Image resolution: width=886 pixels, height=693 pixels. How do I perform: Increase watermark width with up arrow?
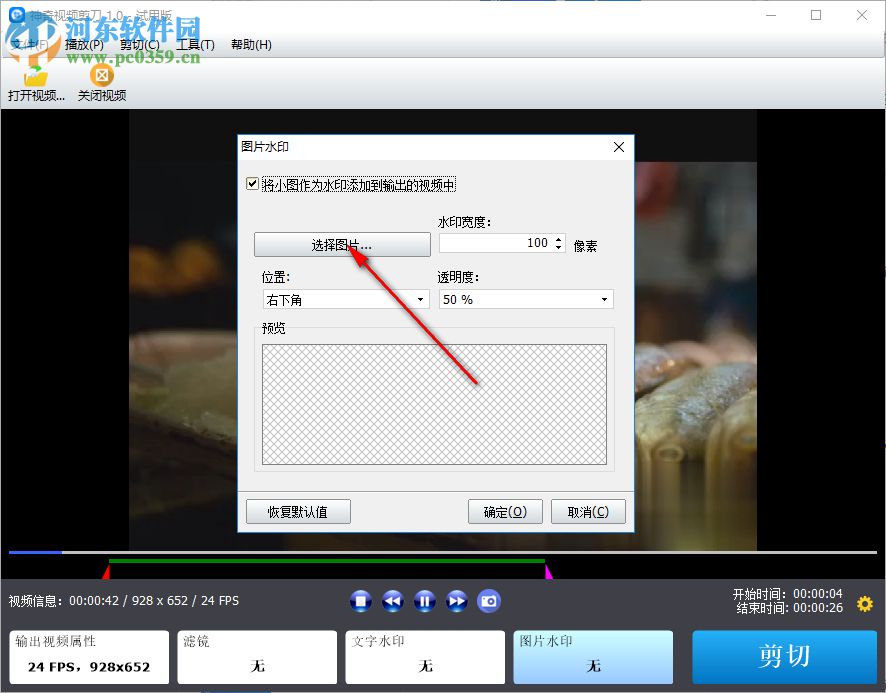[559, 239]
